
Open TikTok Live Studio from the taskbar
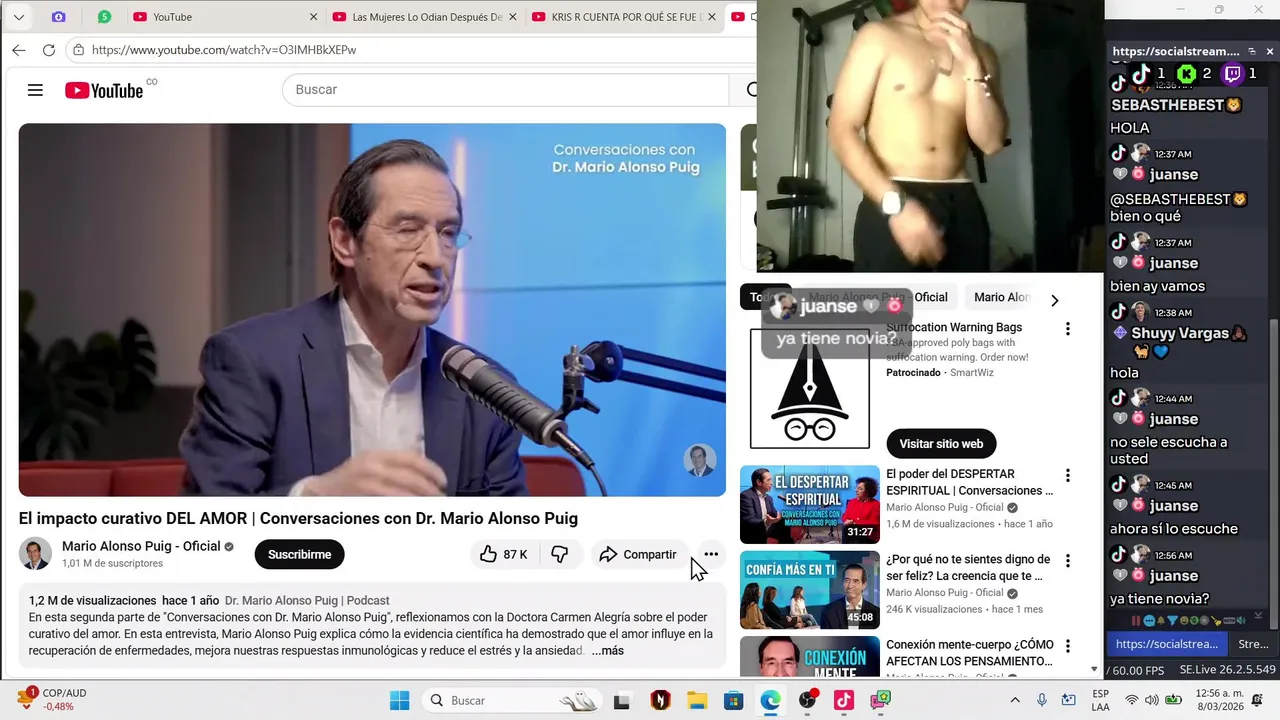coord(844,700)
